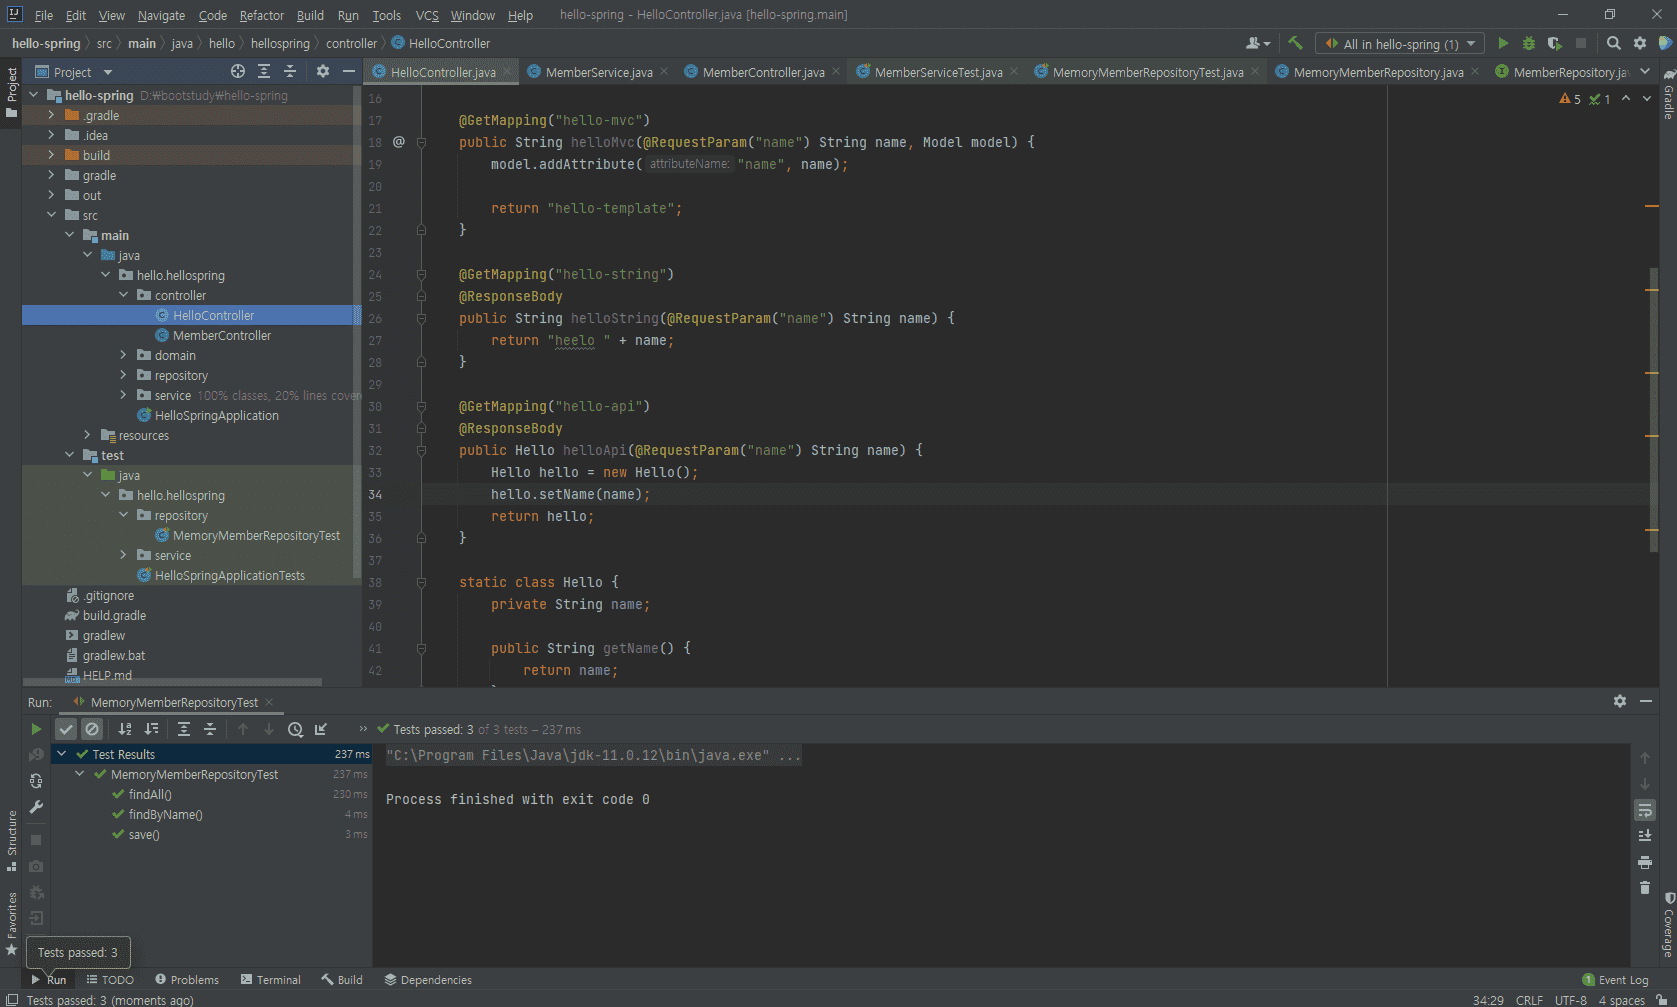This screenshot has width=1677, height=1007.
Task: Toggle show ignored tests button
Action: (x=92, y=729)
